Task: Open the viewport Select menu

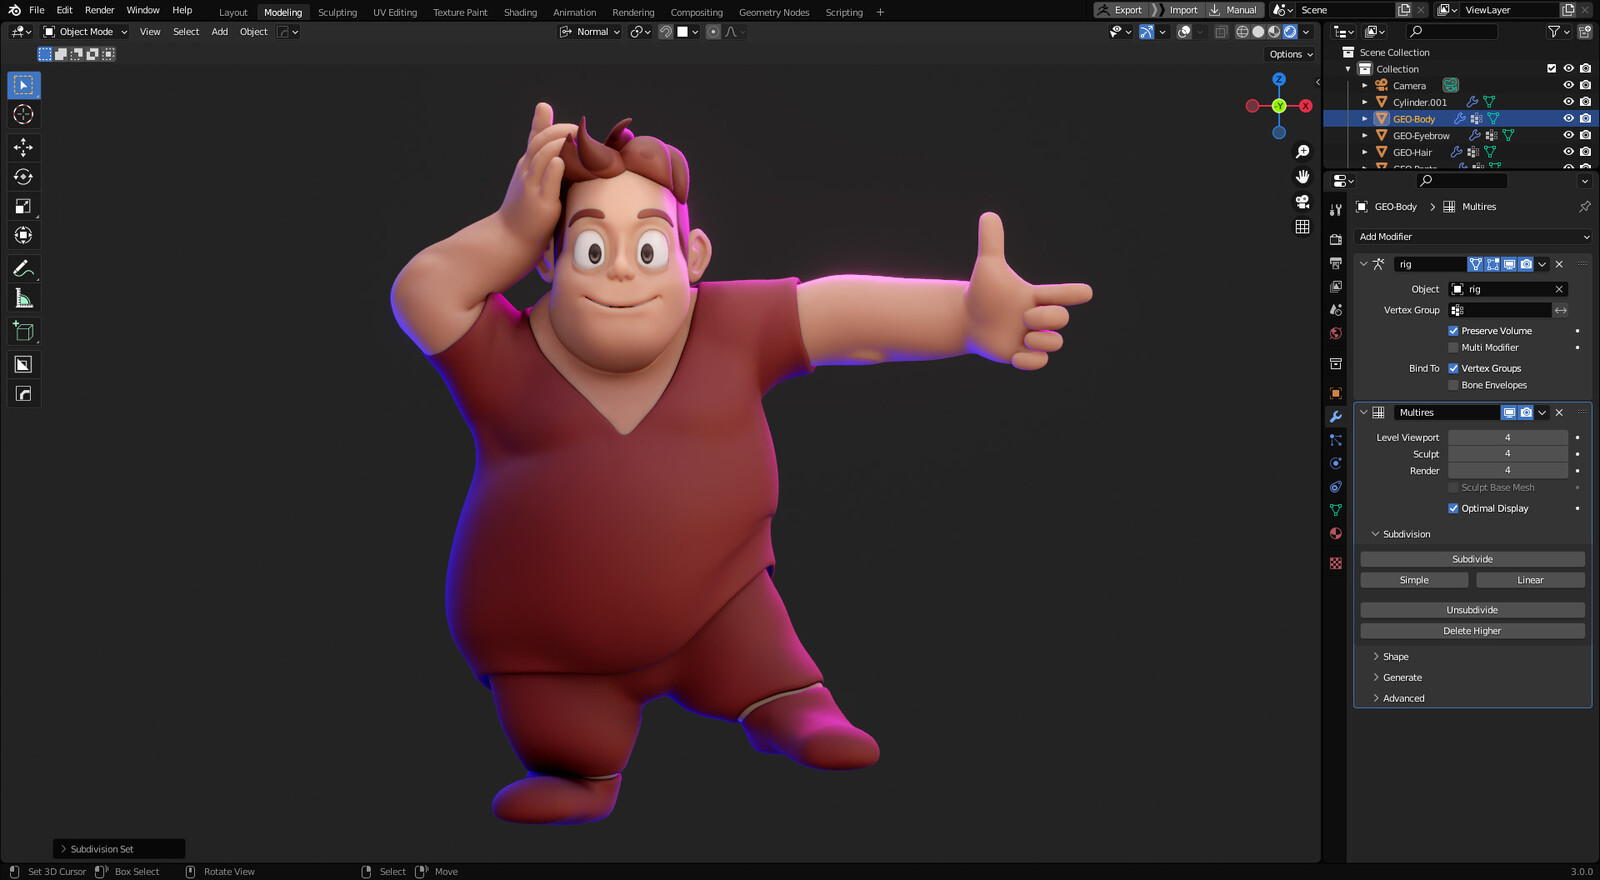Action: 186,32
